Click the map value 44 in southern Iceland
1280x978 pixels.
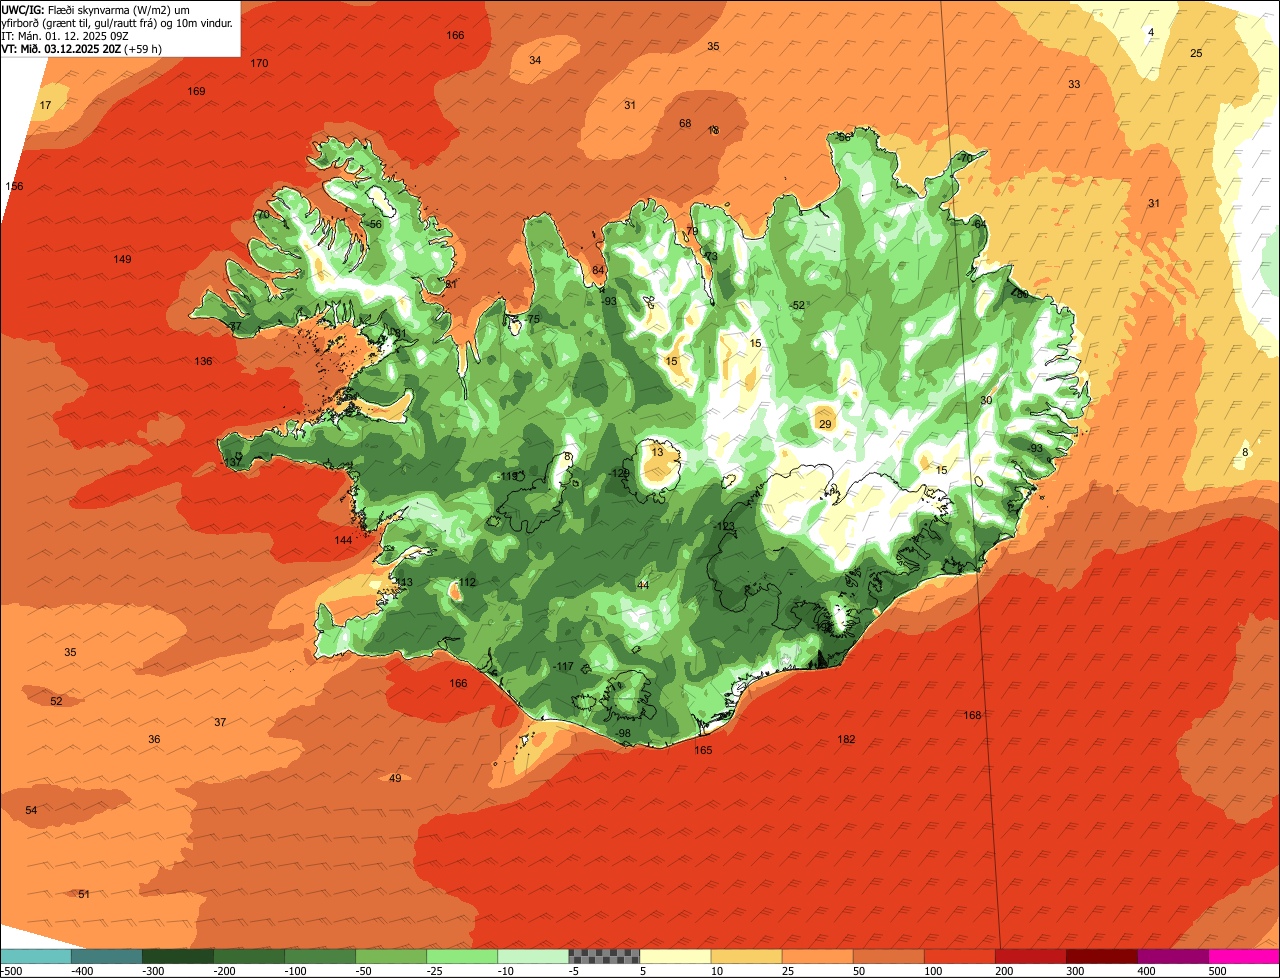click(643, 585)
